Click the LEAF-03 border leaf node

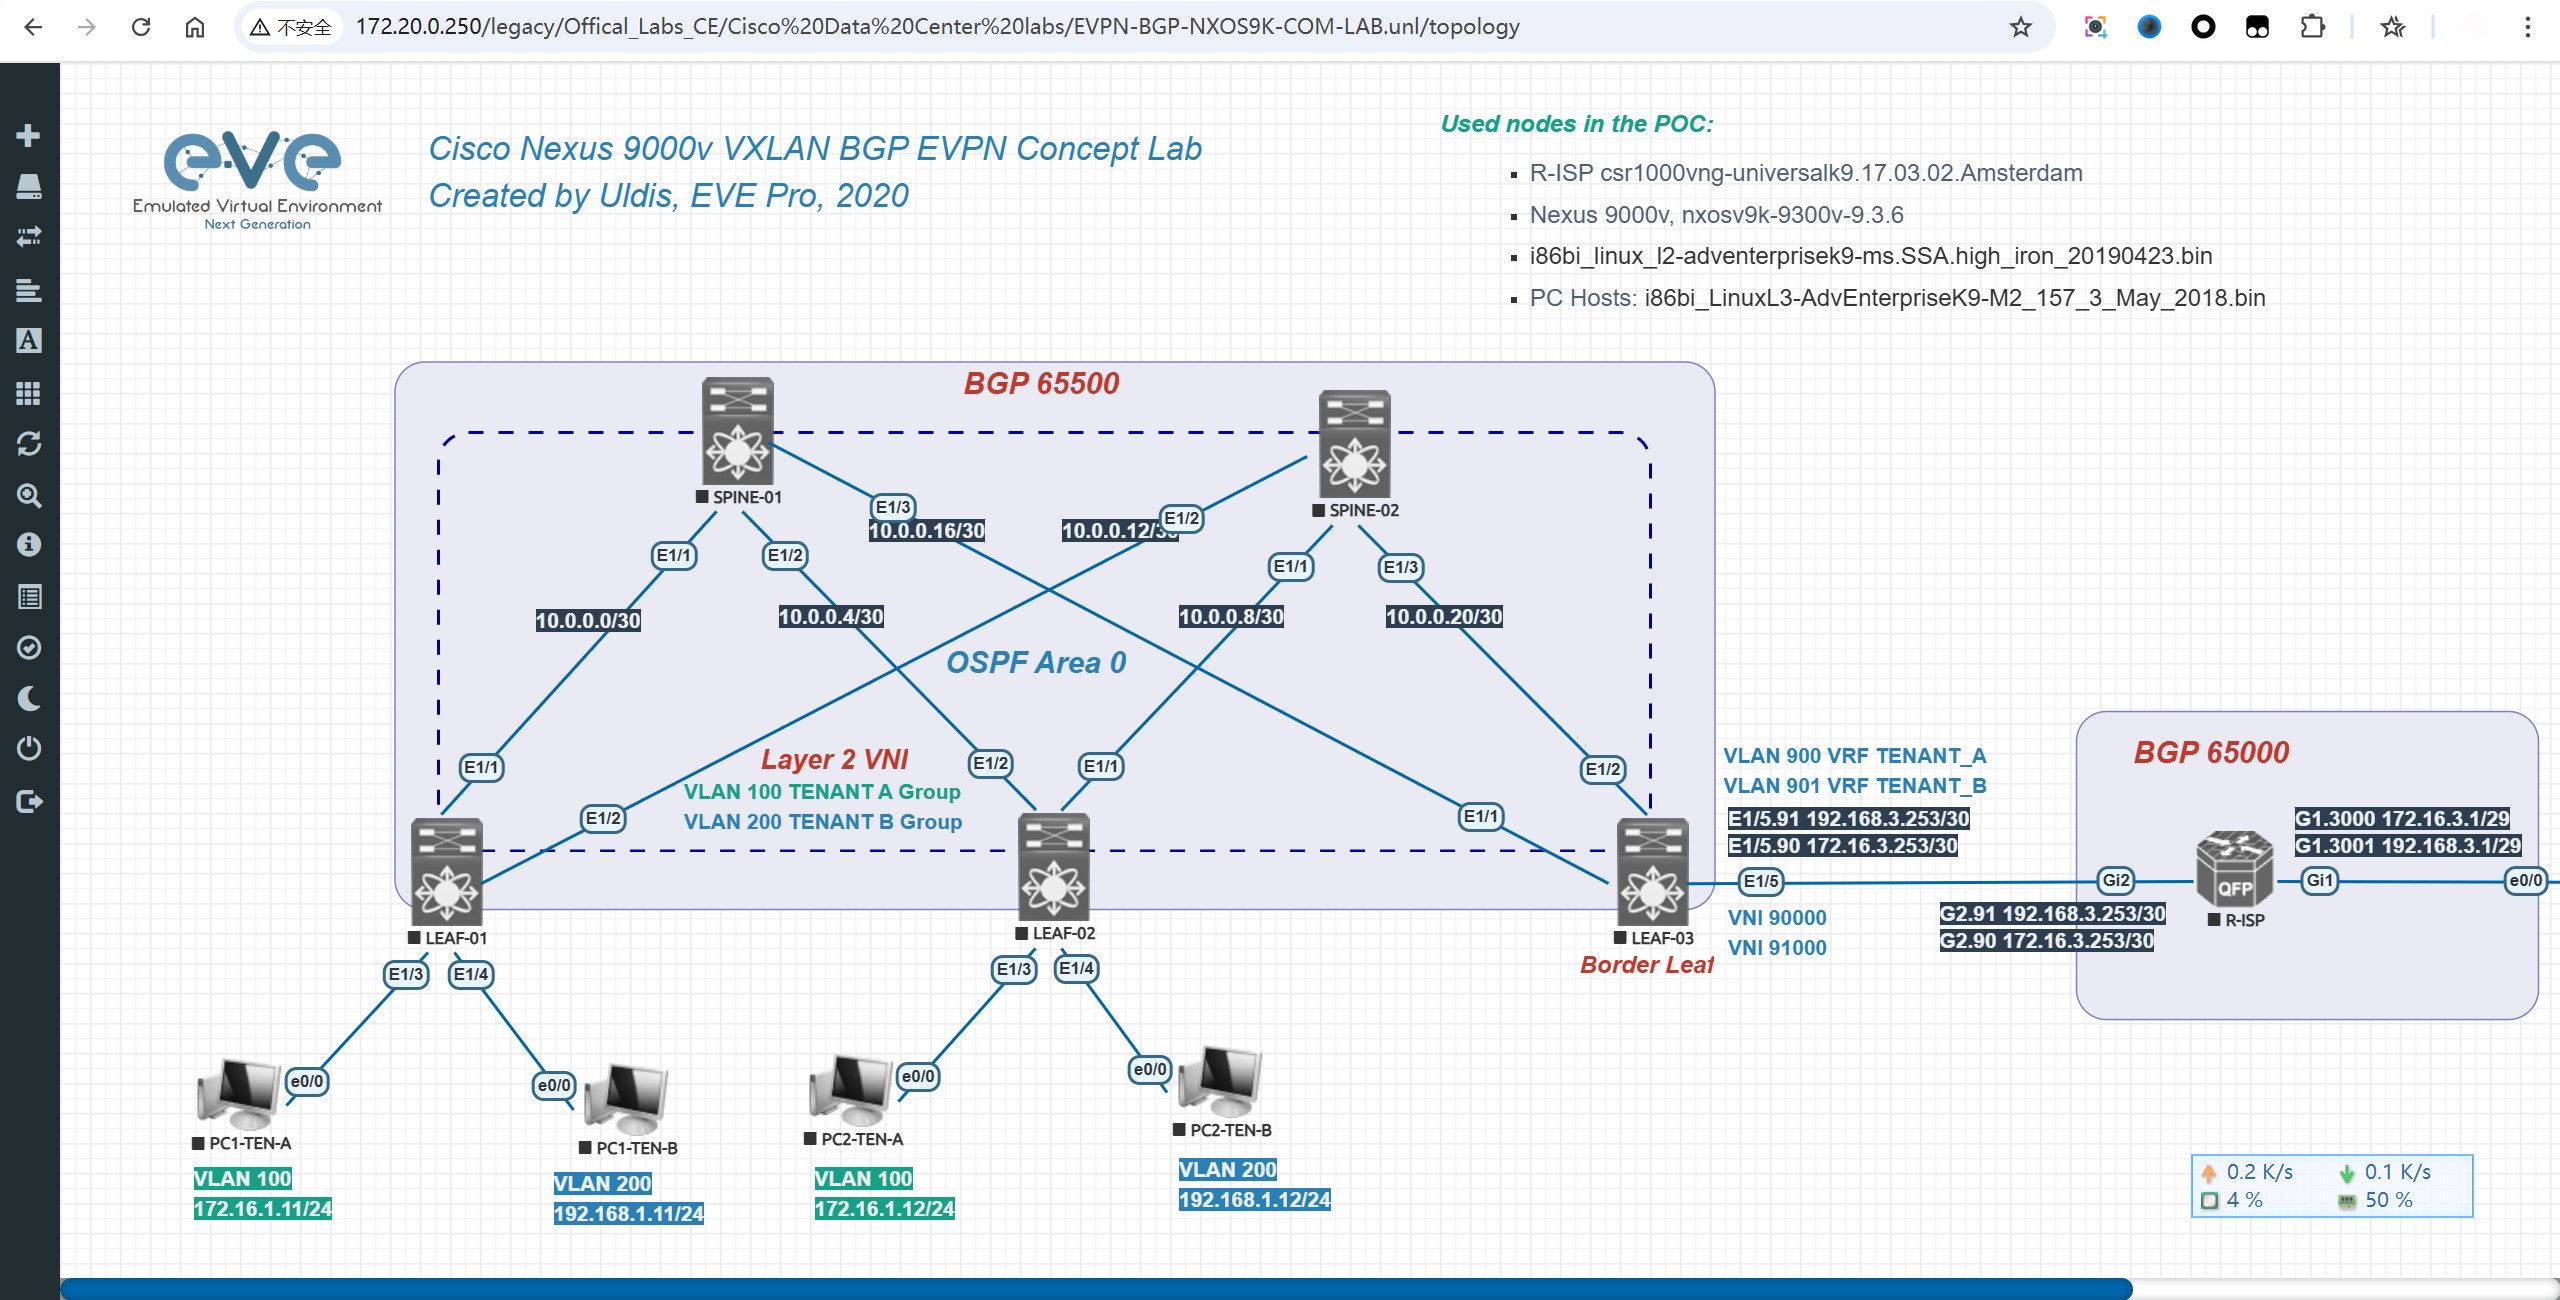[1652, 870]
